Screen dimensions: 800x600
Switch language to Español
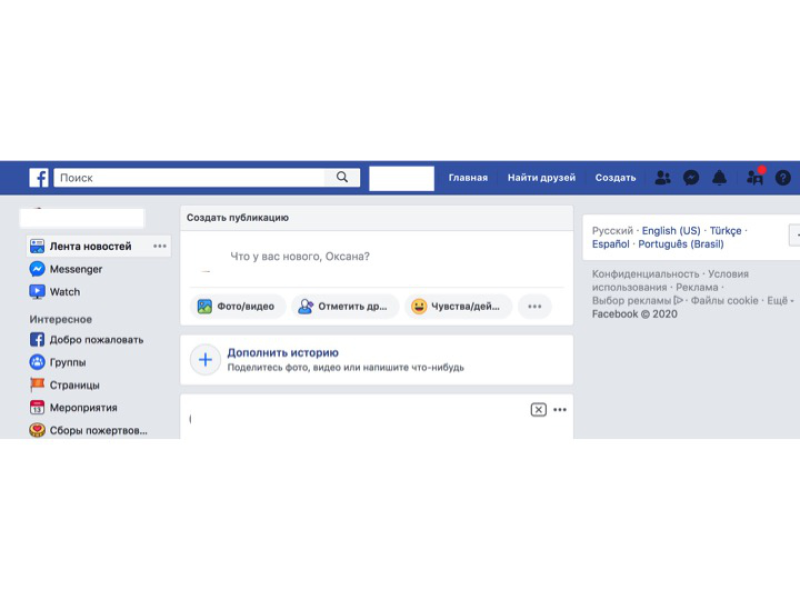point(610,244)
